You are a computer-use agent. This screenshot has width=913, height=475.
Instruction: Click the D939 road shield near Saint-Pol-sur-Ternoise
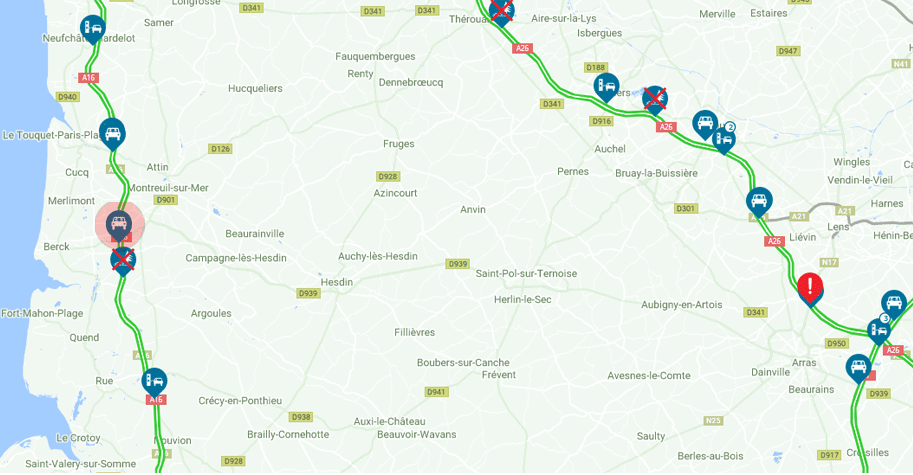458,264
